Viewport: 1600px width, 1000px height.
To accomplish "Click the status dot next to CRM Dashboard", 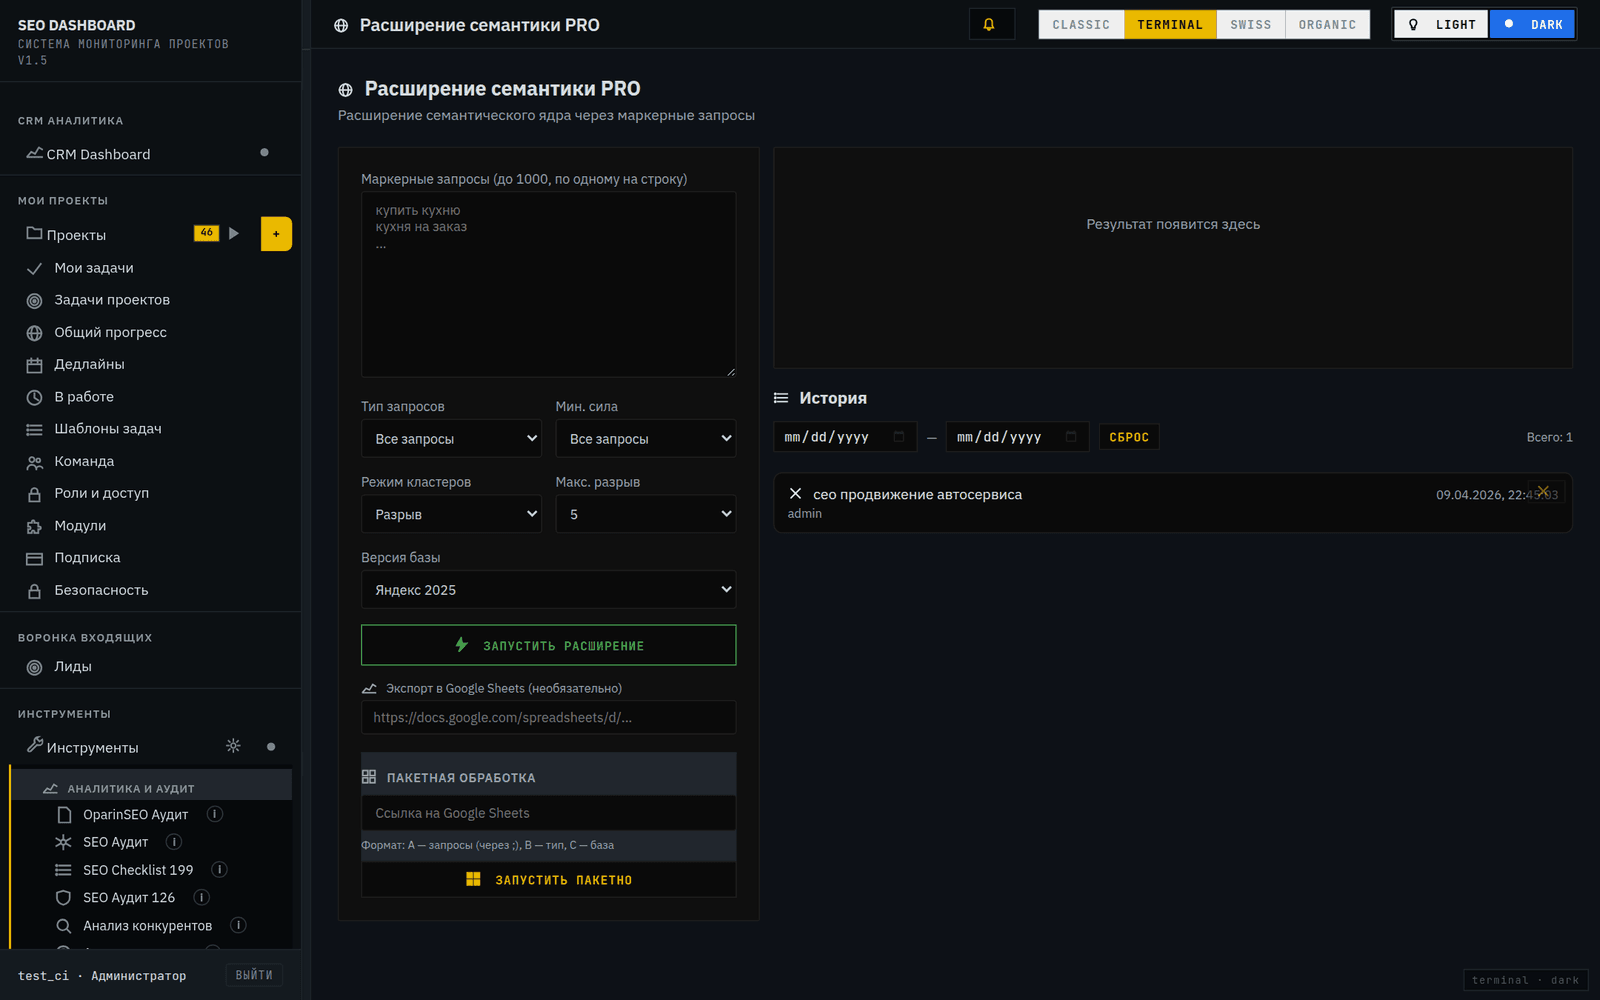I will pyautogui.click(x=264, y=153).
